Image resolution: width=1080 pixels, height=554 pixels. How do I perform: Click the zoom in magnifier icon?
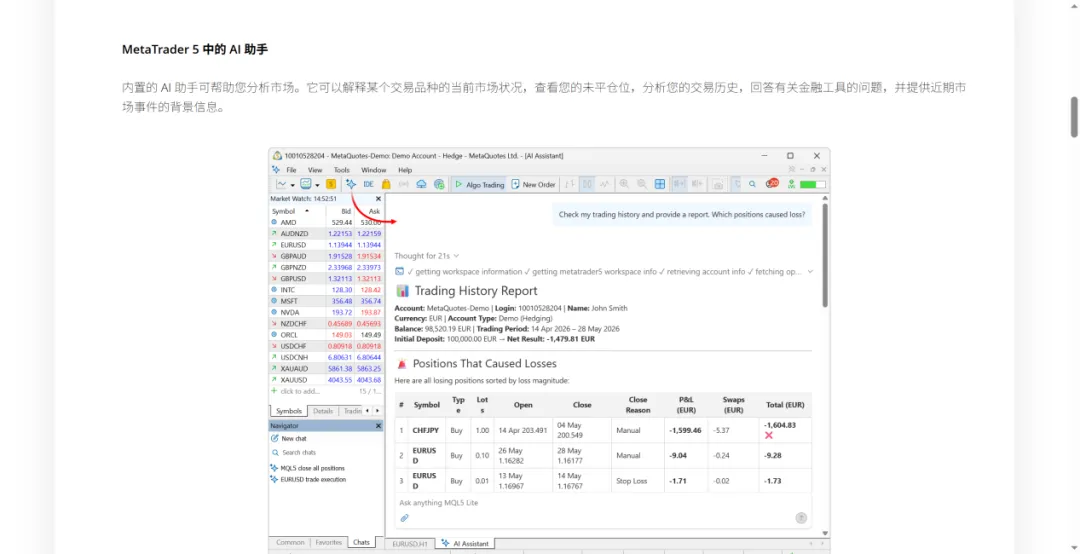(x=624, y=184)
